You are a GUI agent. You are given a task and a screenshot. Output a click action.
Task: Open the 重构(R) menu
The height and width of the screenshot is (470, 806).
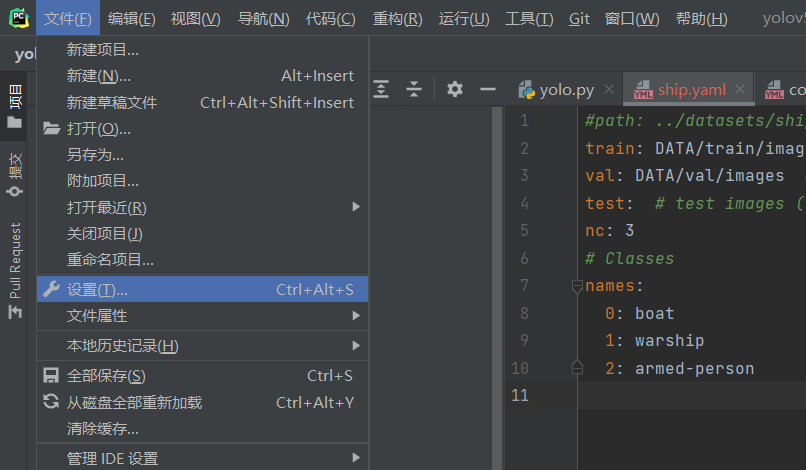397,19
